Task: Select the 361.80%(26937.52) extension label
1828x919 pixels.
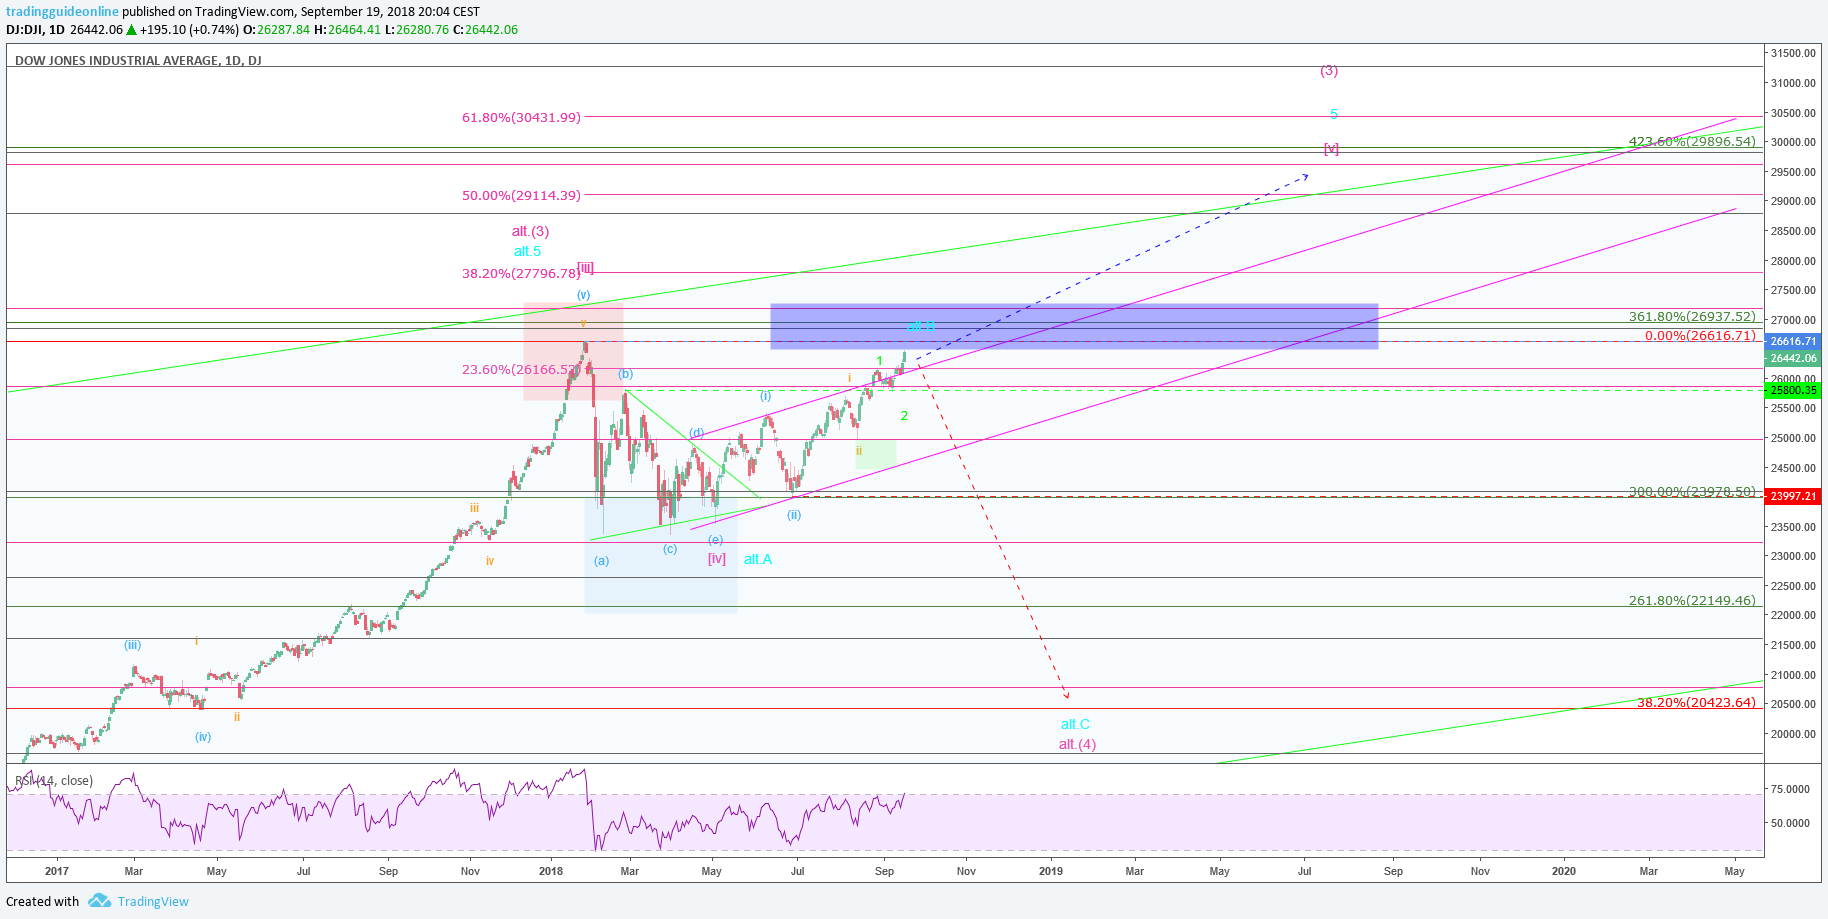Action: (1692, 317)
